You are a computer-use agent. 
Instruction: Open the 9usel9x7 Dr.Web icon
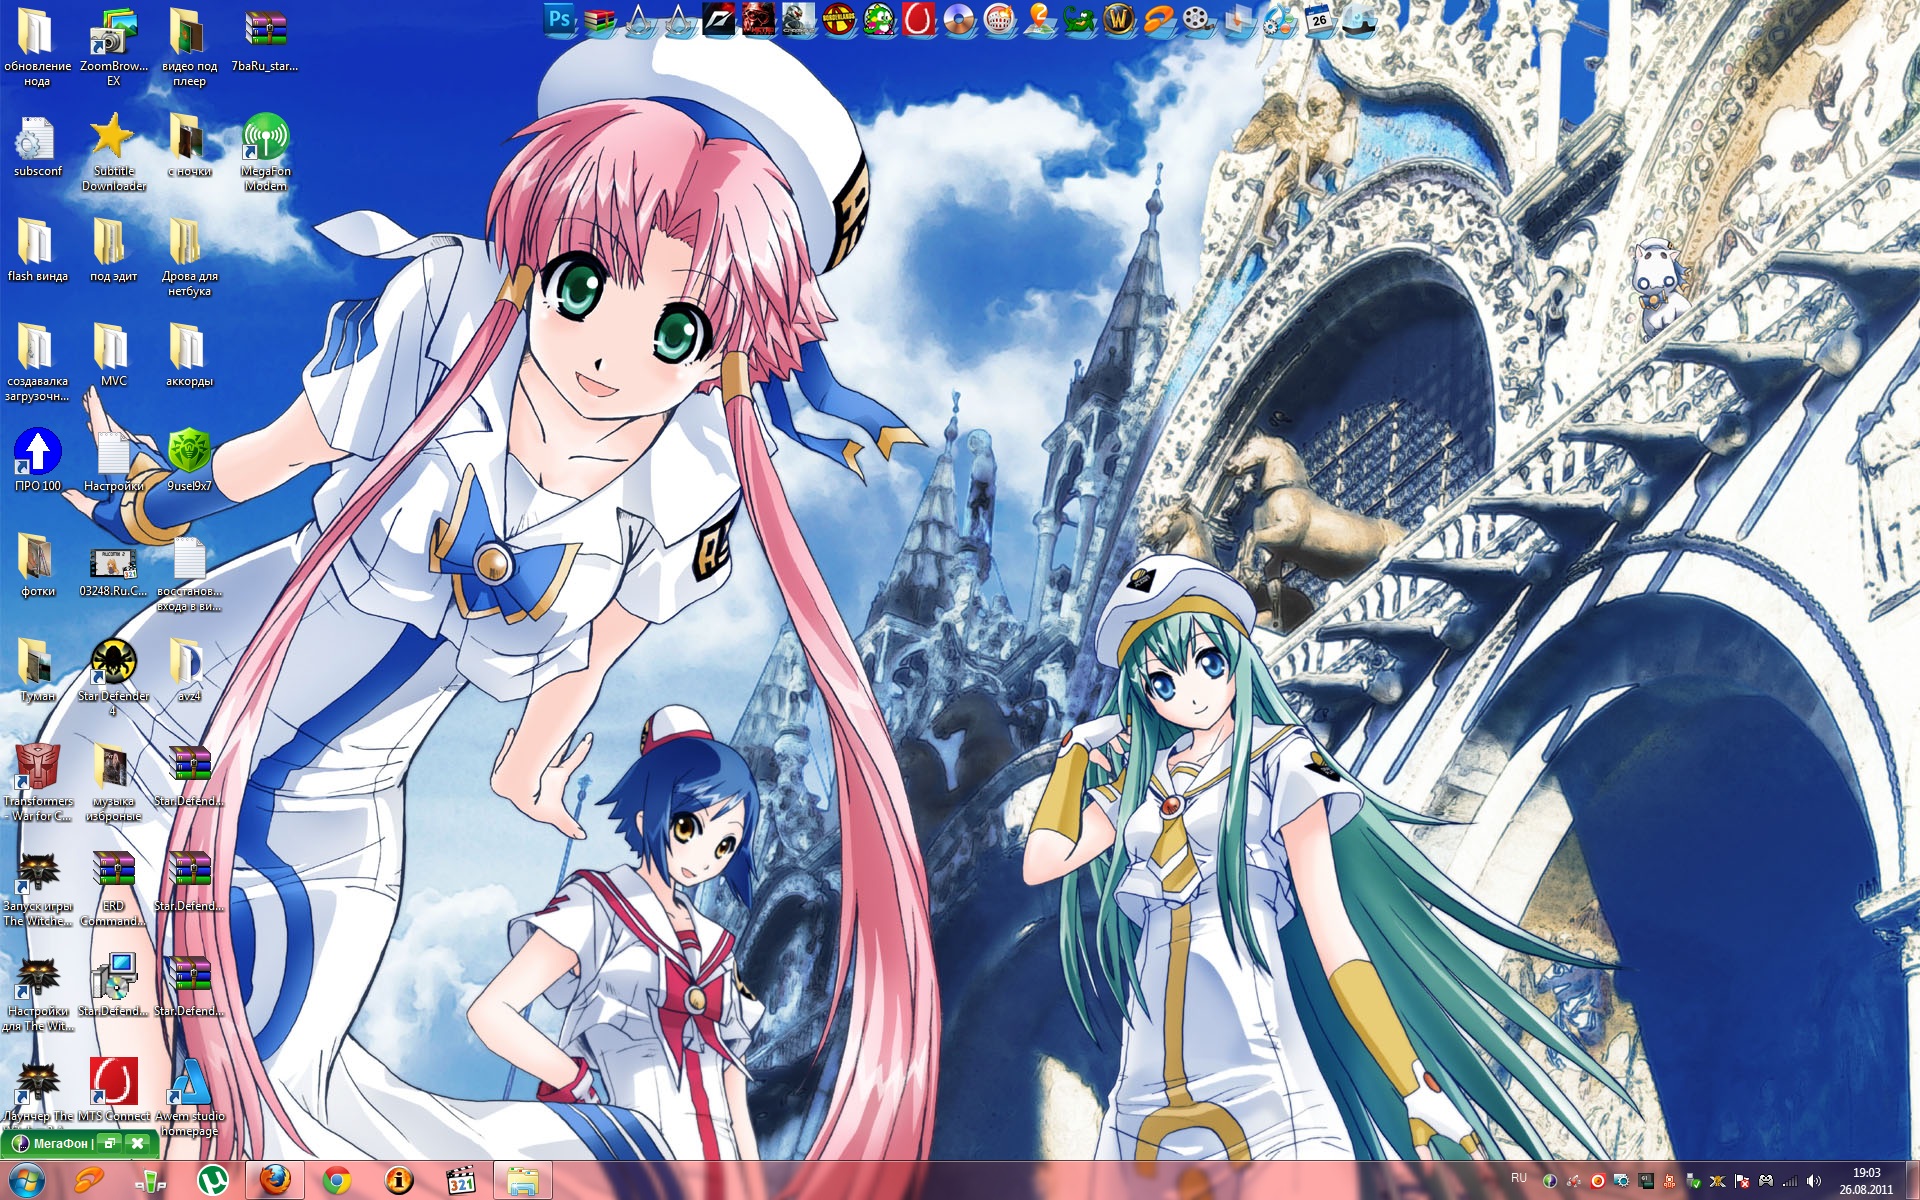pyautogui.click(x=189, y=460)
